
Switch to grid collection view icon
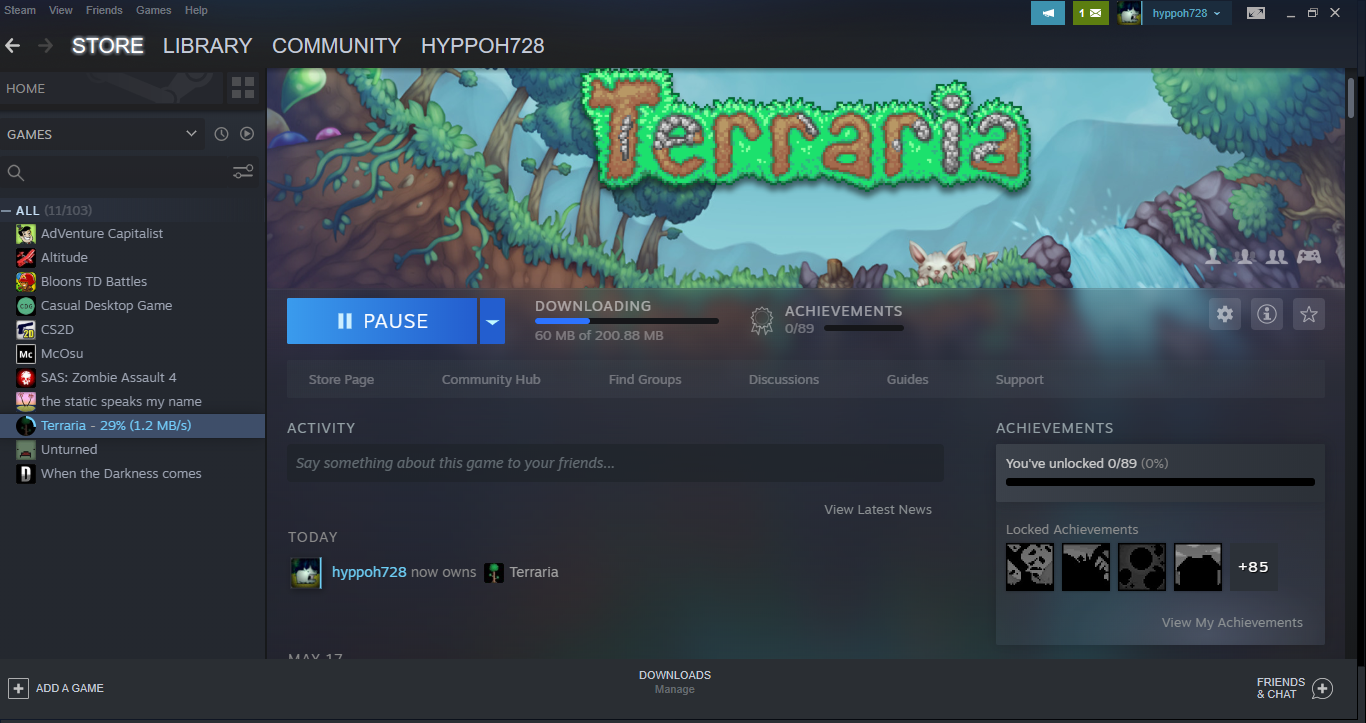coord(243,87)
